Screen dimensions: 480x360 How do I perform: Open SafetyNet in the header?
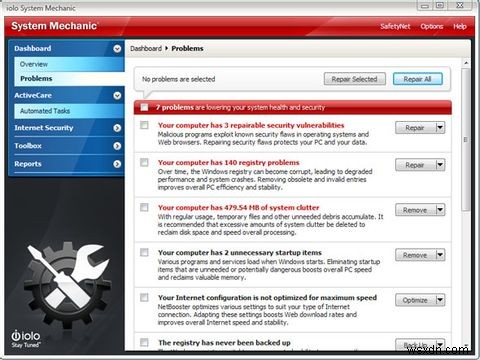coord(395,26)
